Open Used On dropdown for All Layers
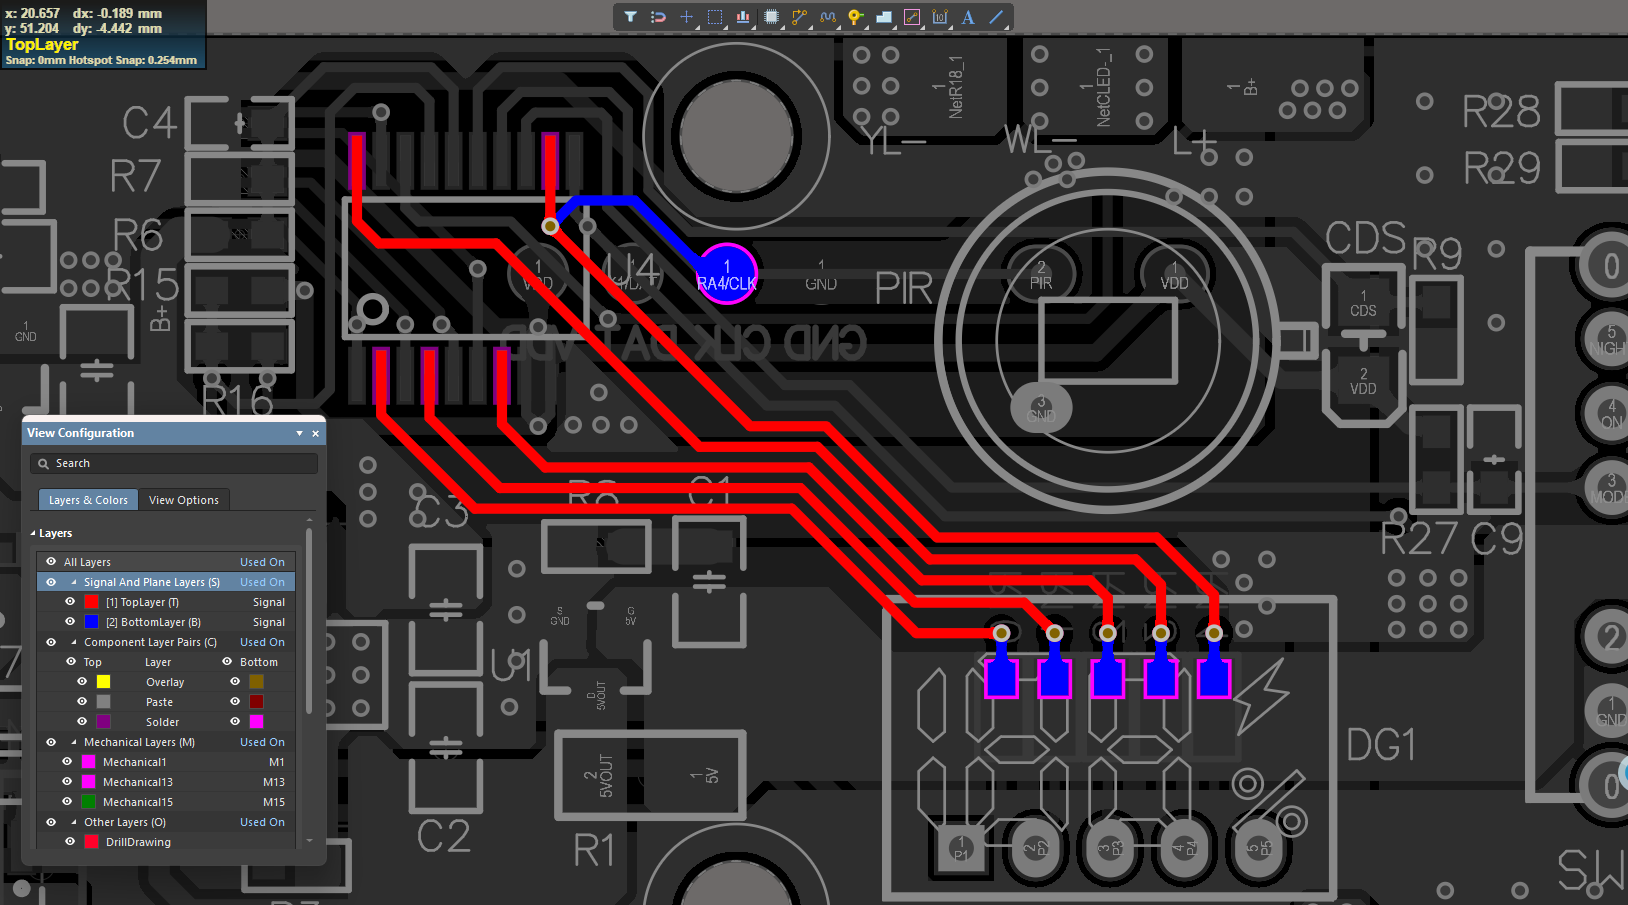 (x=262, y=562)
